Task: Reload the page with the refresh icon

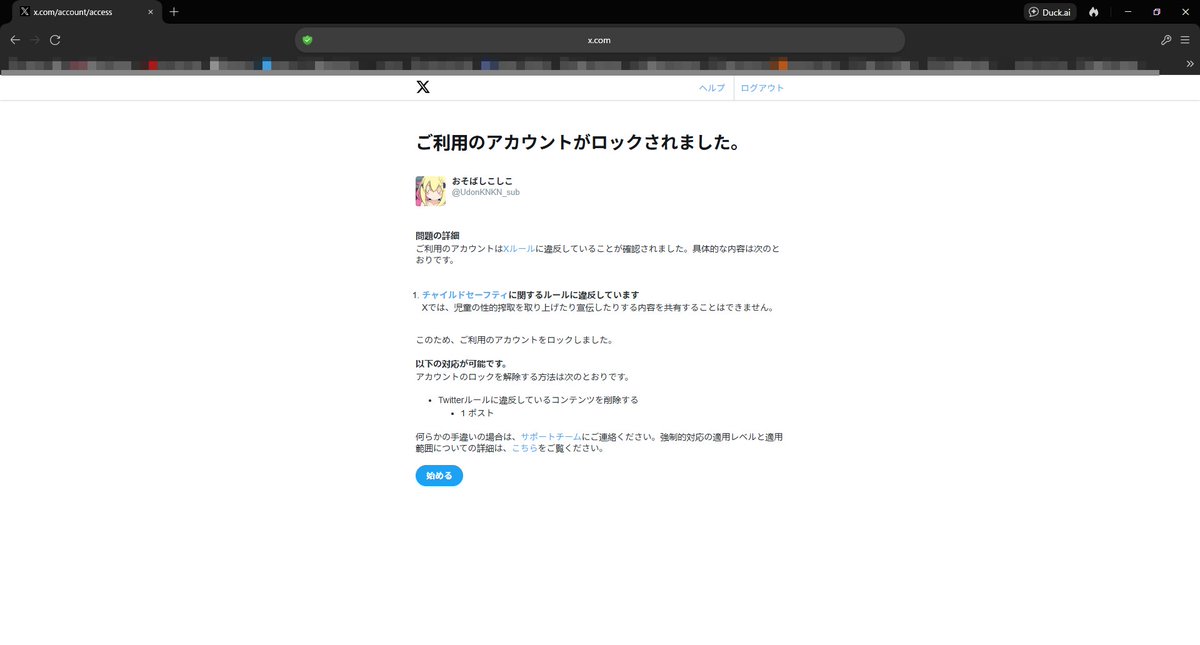Action: [x=55, y=40]
